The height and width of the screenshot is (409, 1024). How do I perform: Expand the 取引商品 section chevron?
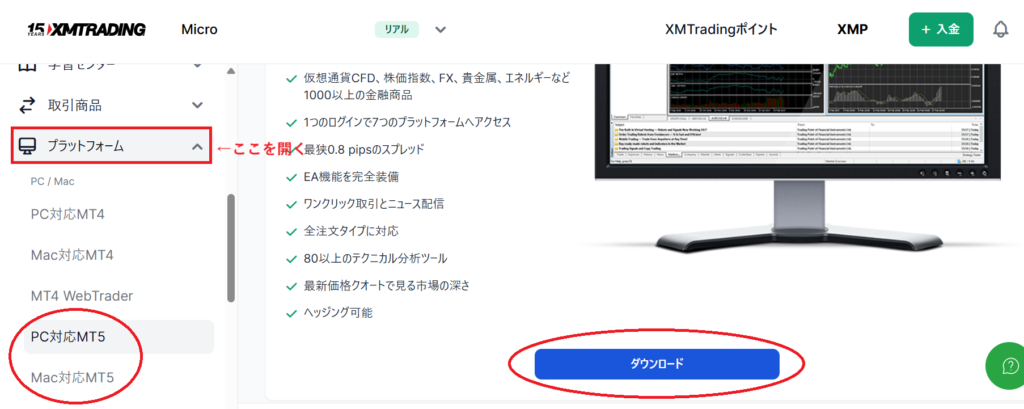pyautogui.click(x=197, y=105)
